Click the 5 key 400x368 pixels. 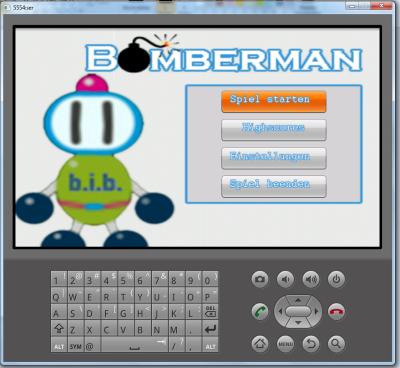(126, 279)
